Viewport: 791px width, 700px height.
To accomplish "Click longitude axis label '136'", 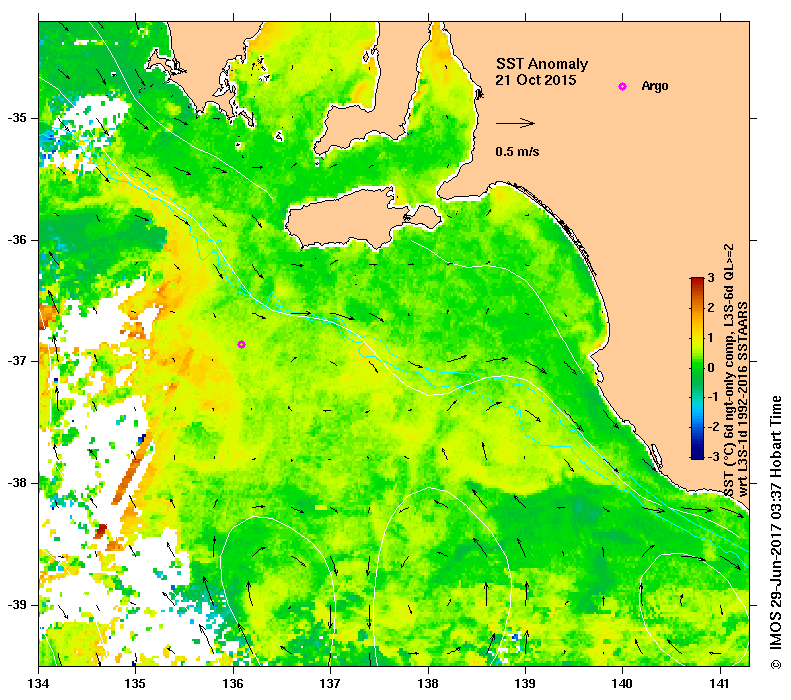I will tap(233, 684).
